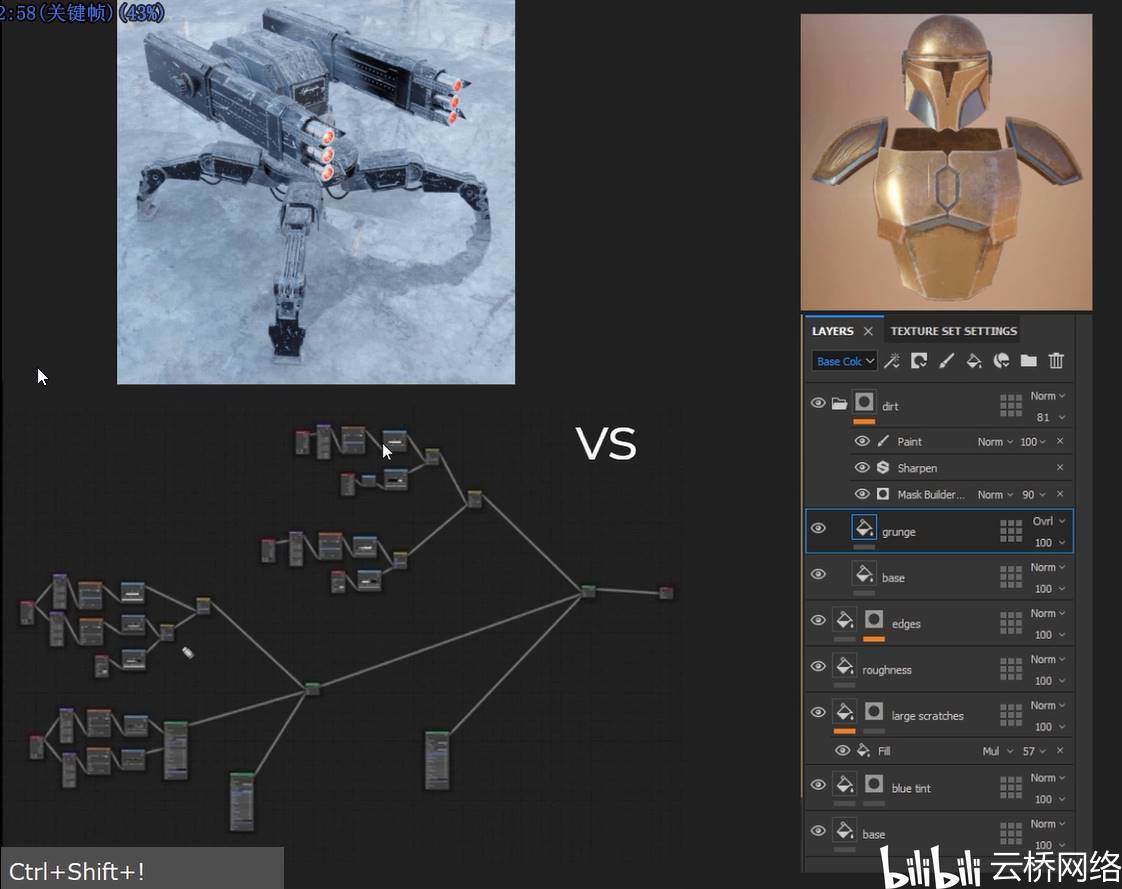Select the large scratches mask thumbnail
Screen dimensions: 1122x889
tap(874, 712)
